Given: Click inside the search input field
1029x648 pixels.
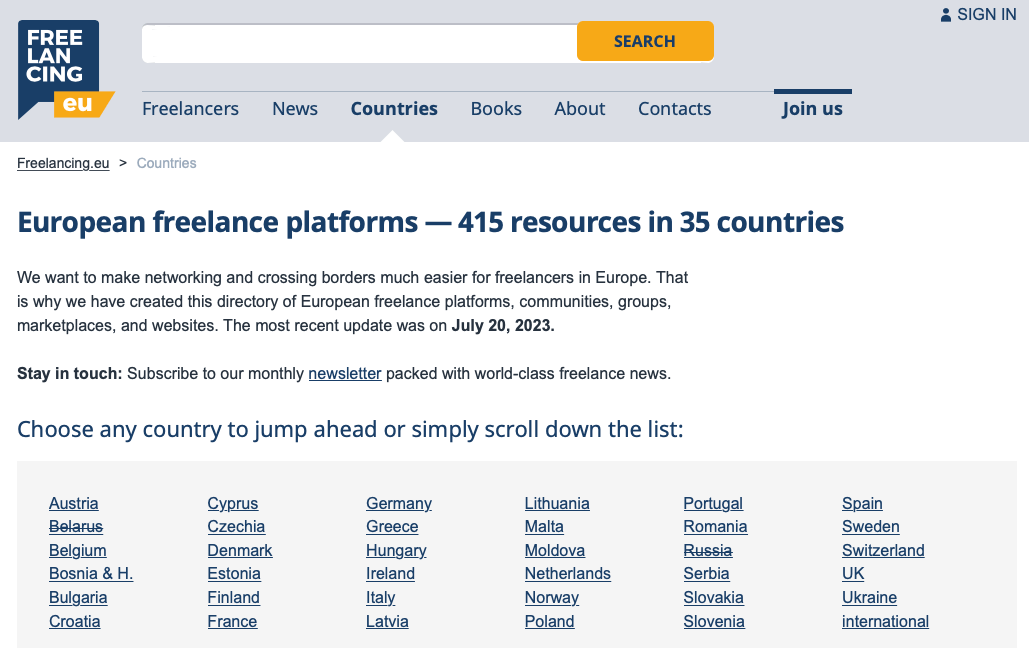Looking at the screenshot, I should click(359, 42).
